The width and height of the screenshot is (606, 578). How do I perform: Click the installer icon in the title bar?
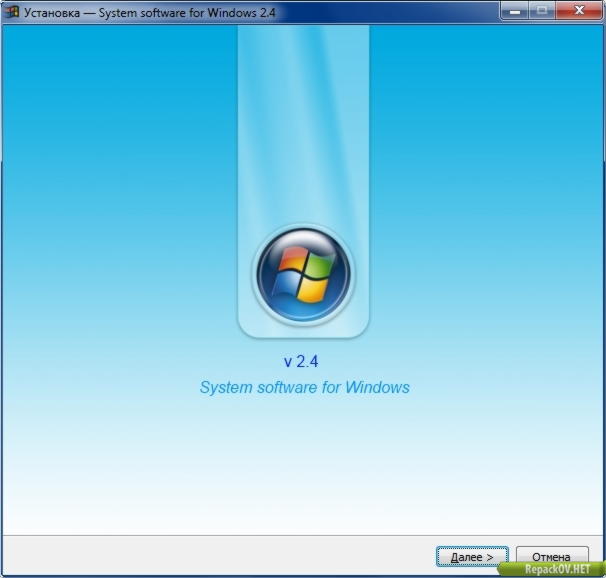(x=12, y=12)
